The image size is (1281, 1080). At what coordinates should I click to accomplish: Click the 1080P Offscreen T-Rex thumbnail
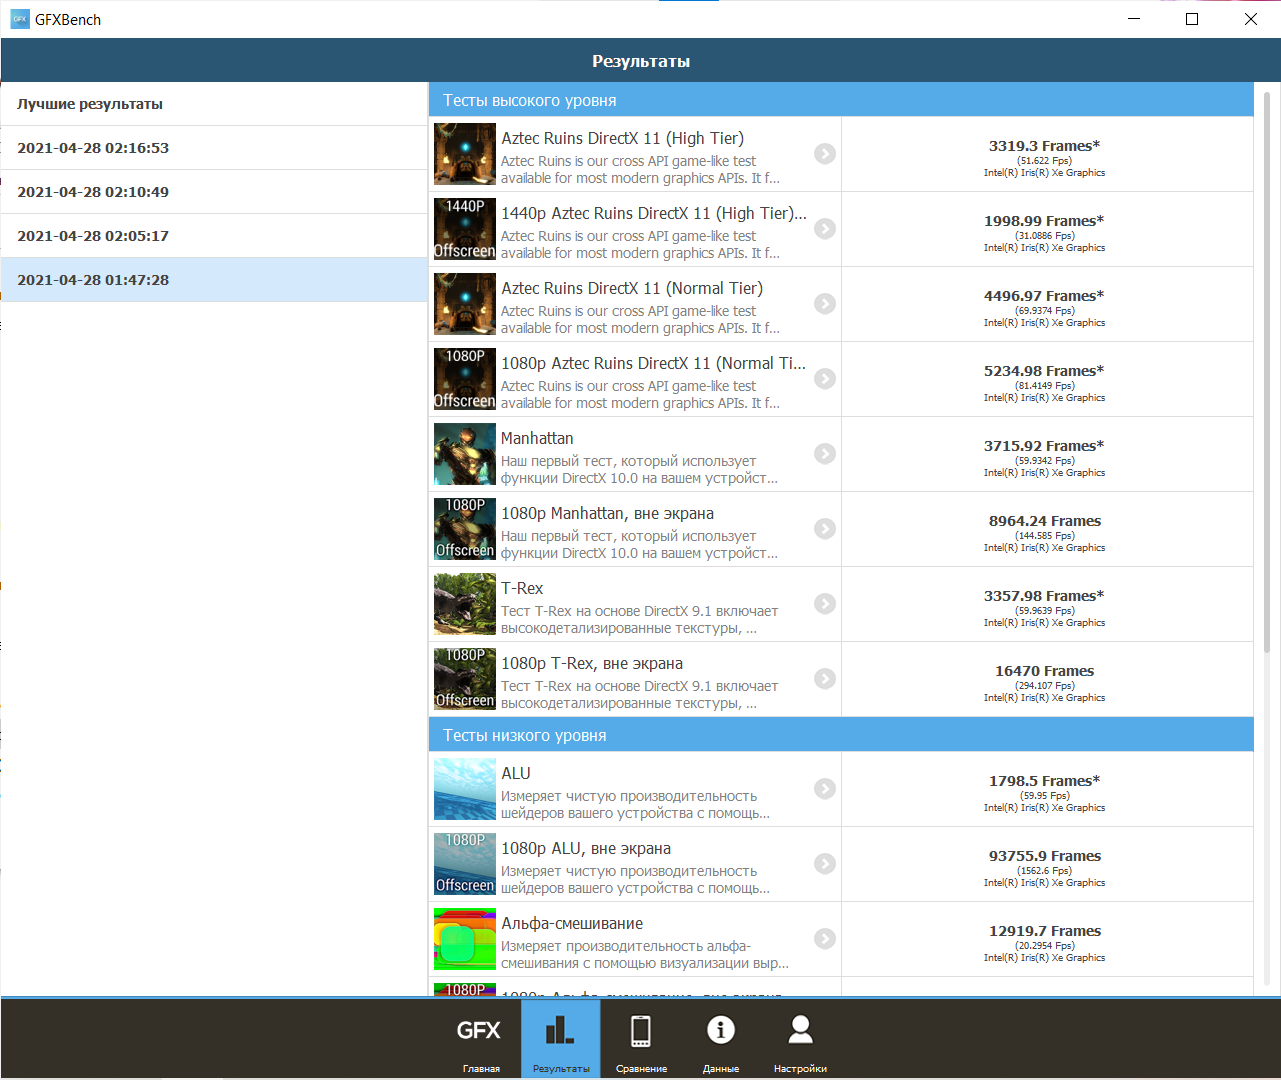[465, 679]
